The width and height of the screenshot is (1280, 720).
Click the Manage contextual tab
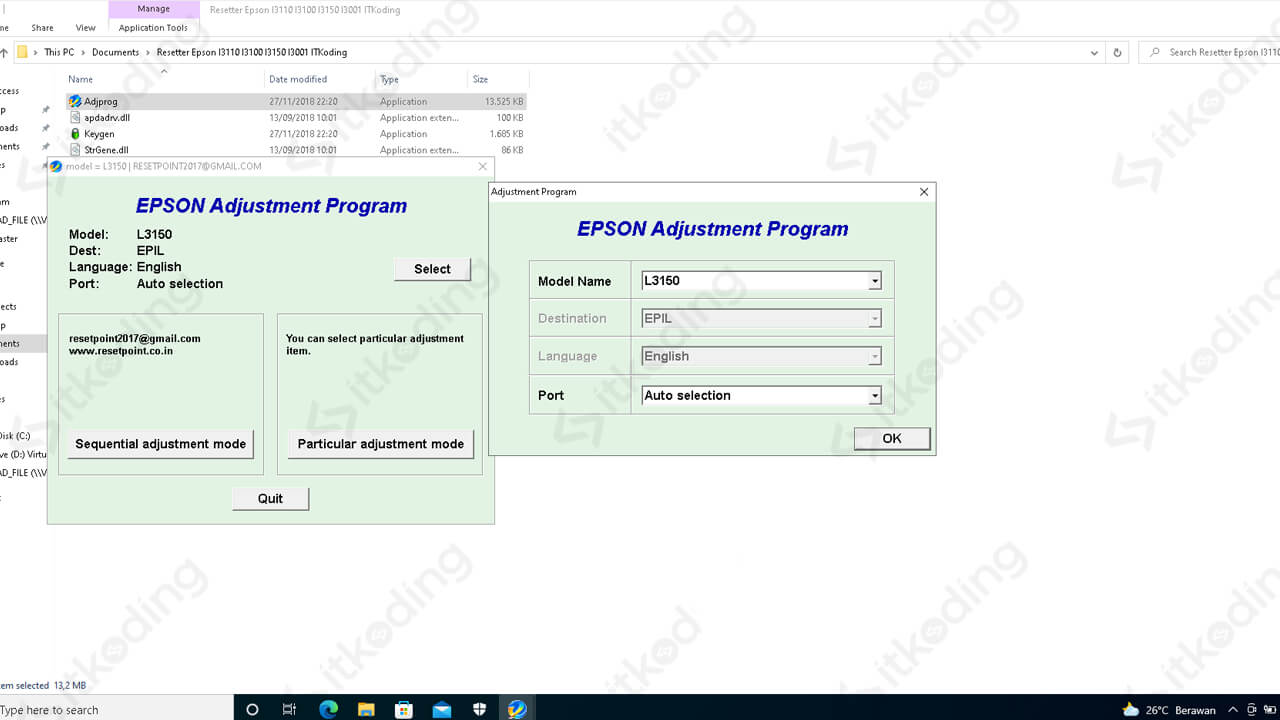coord(153,9)
